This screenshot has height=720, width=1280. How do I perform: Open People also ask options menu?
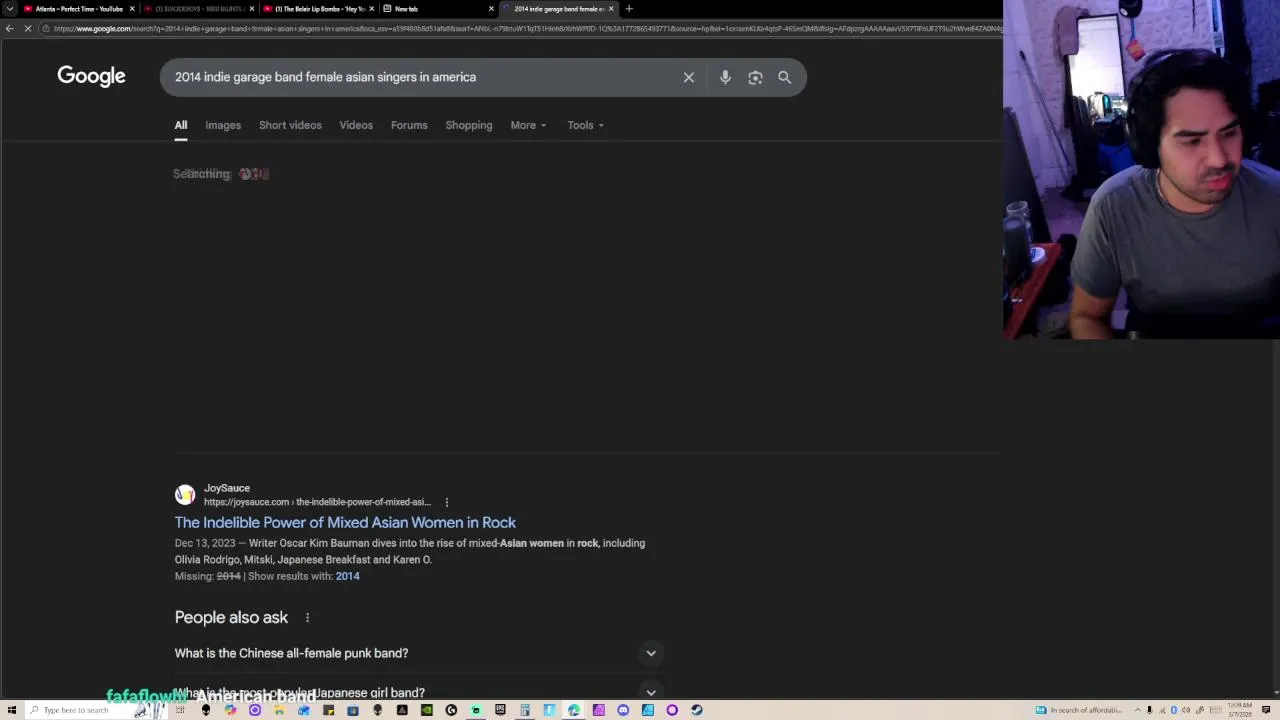click(x=307, y=618)
